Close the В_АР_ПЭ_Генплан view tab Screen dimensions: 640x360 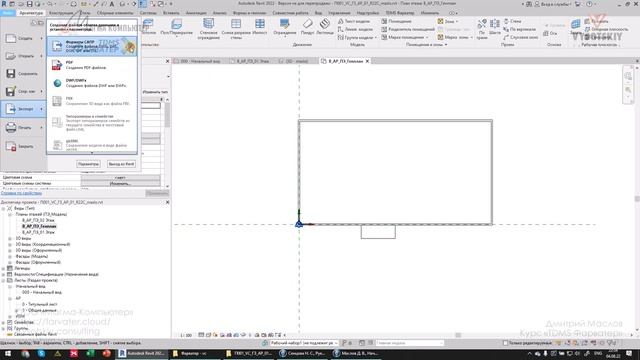click(367, 61)
